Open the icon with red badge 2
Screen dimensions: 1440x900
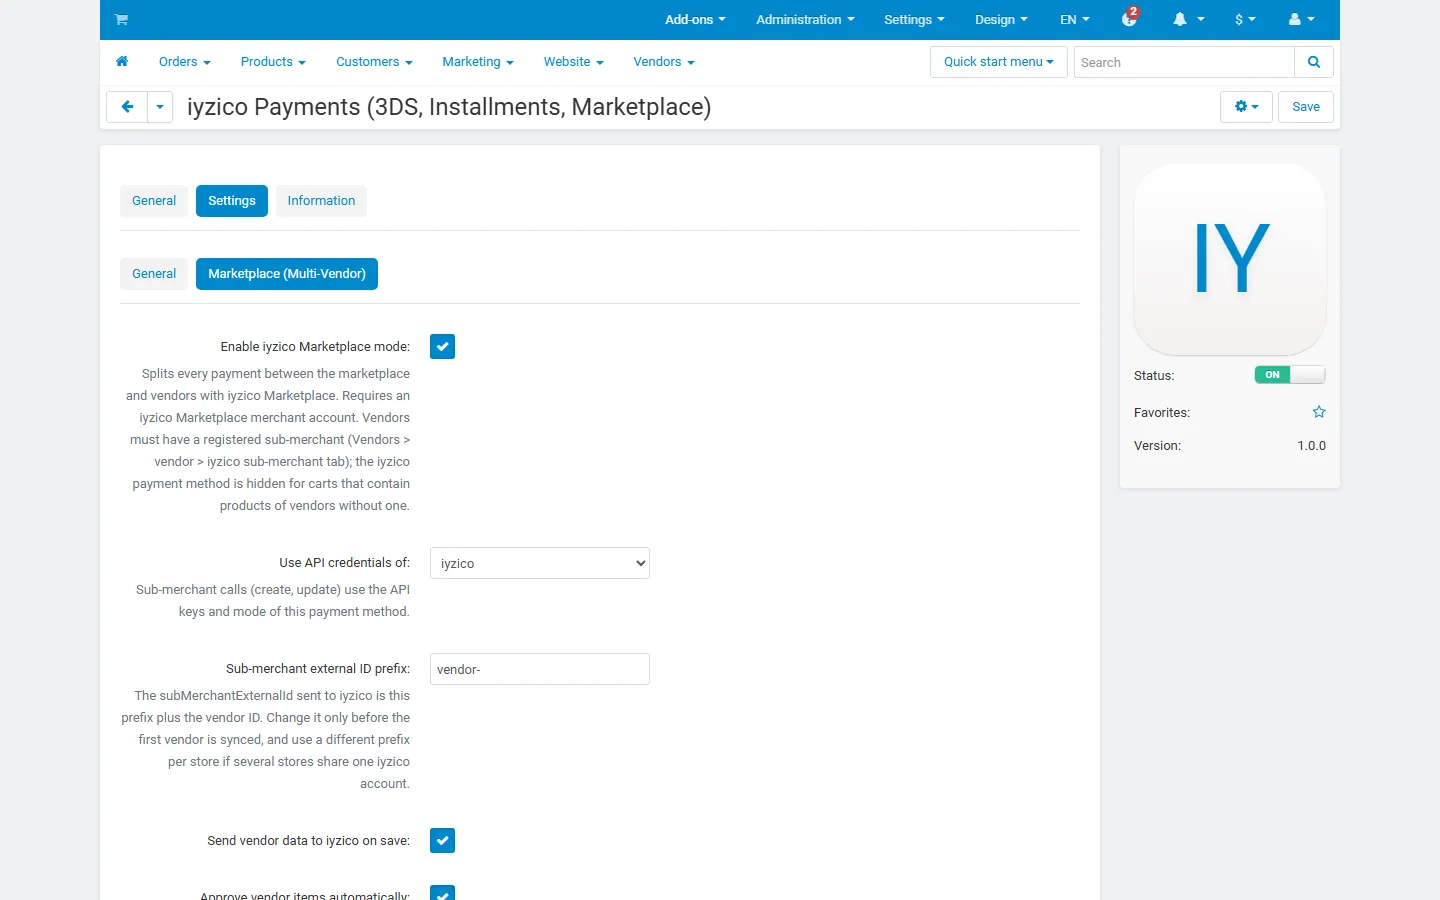(x=1130, y=17)
